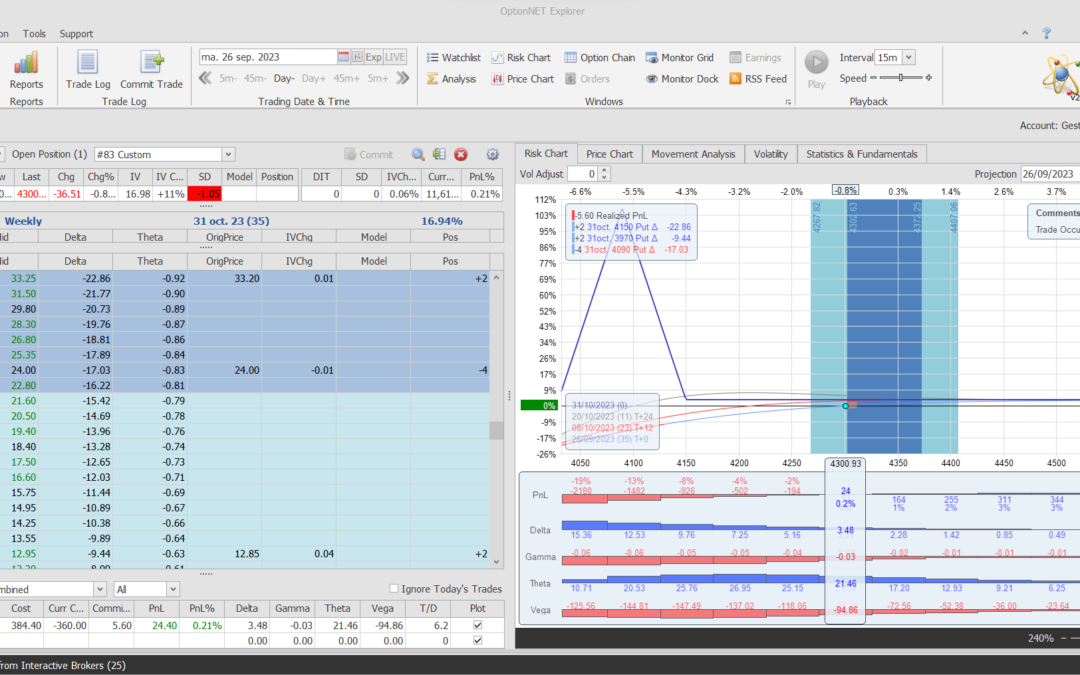The width and height of the screenshot is (1080, 675).
Task: Open the Watchlist window
Action: pos(453,58)
